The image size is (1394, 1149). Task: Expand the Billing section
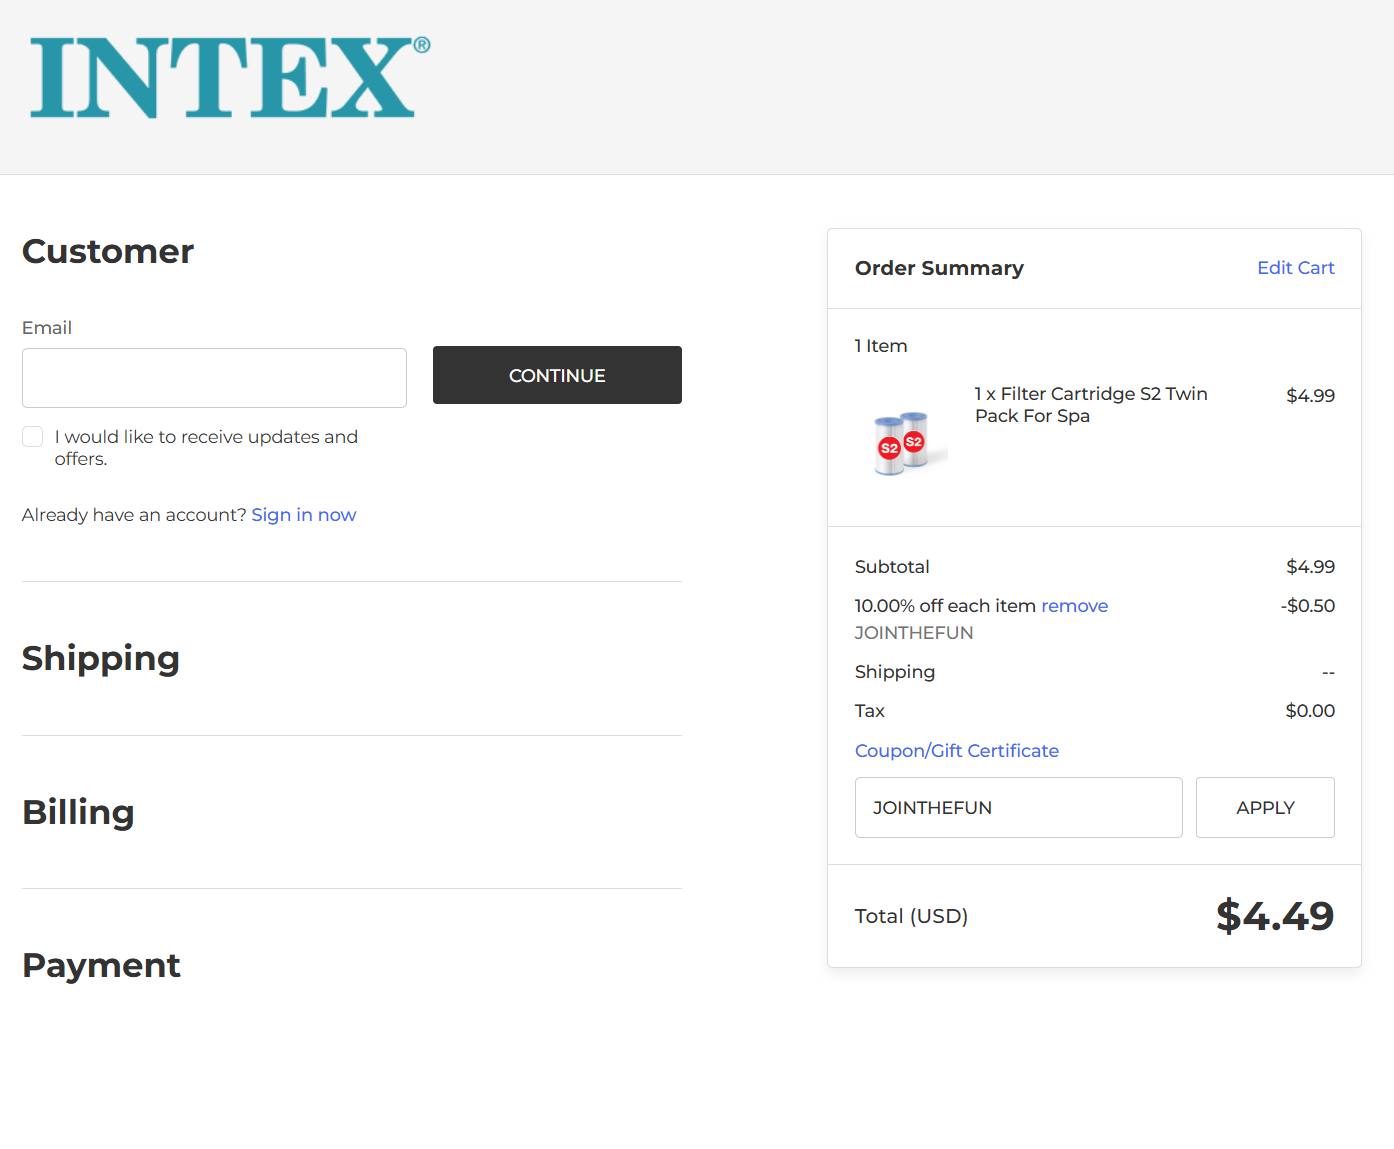click(x=78, y=813)
